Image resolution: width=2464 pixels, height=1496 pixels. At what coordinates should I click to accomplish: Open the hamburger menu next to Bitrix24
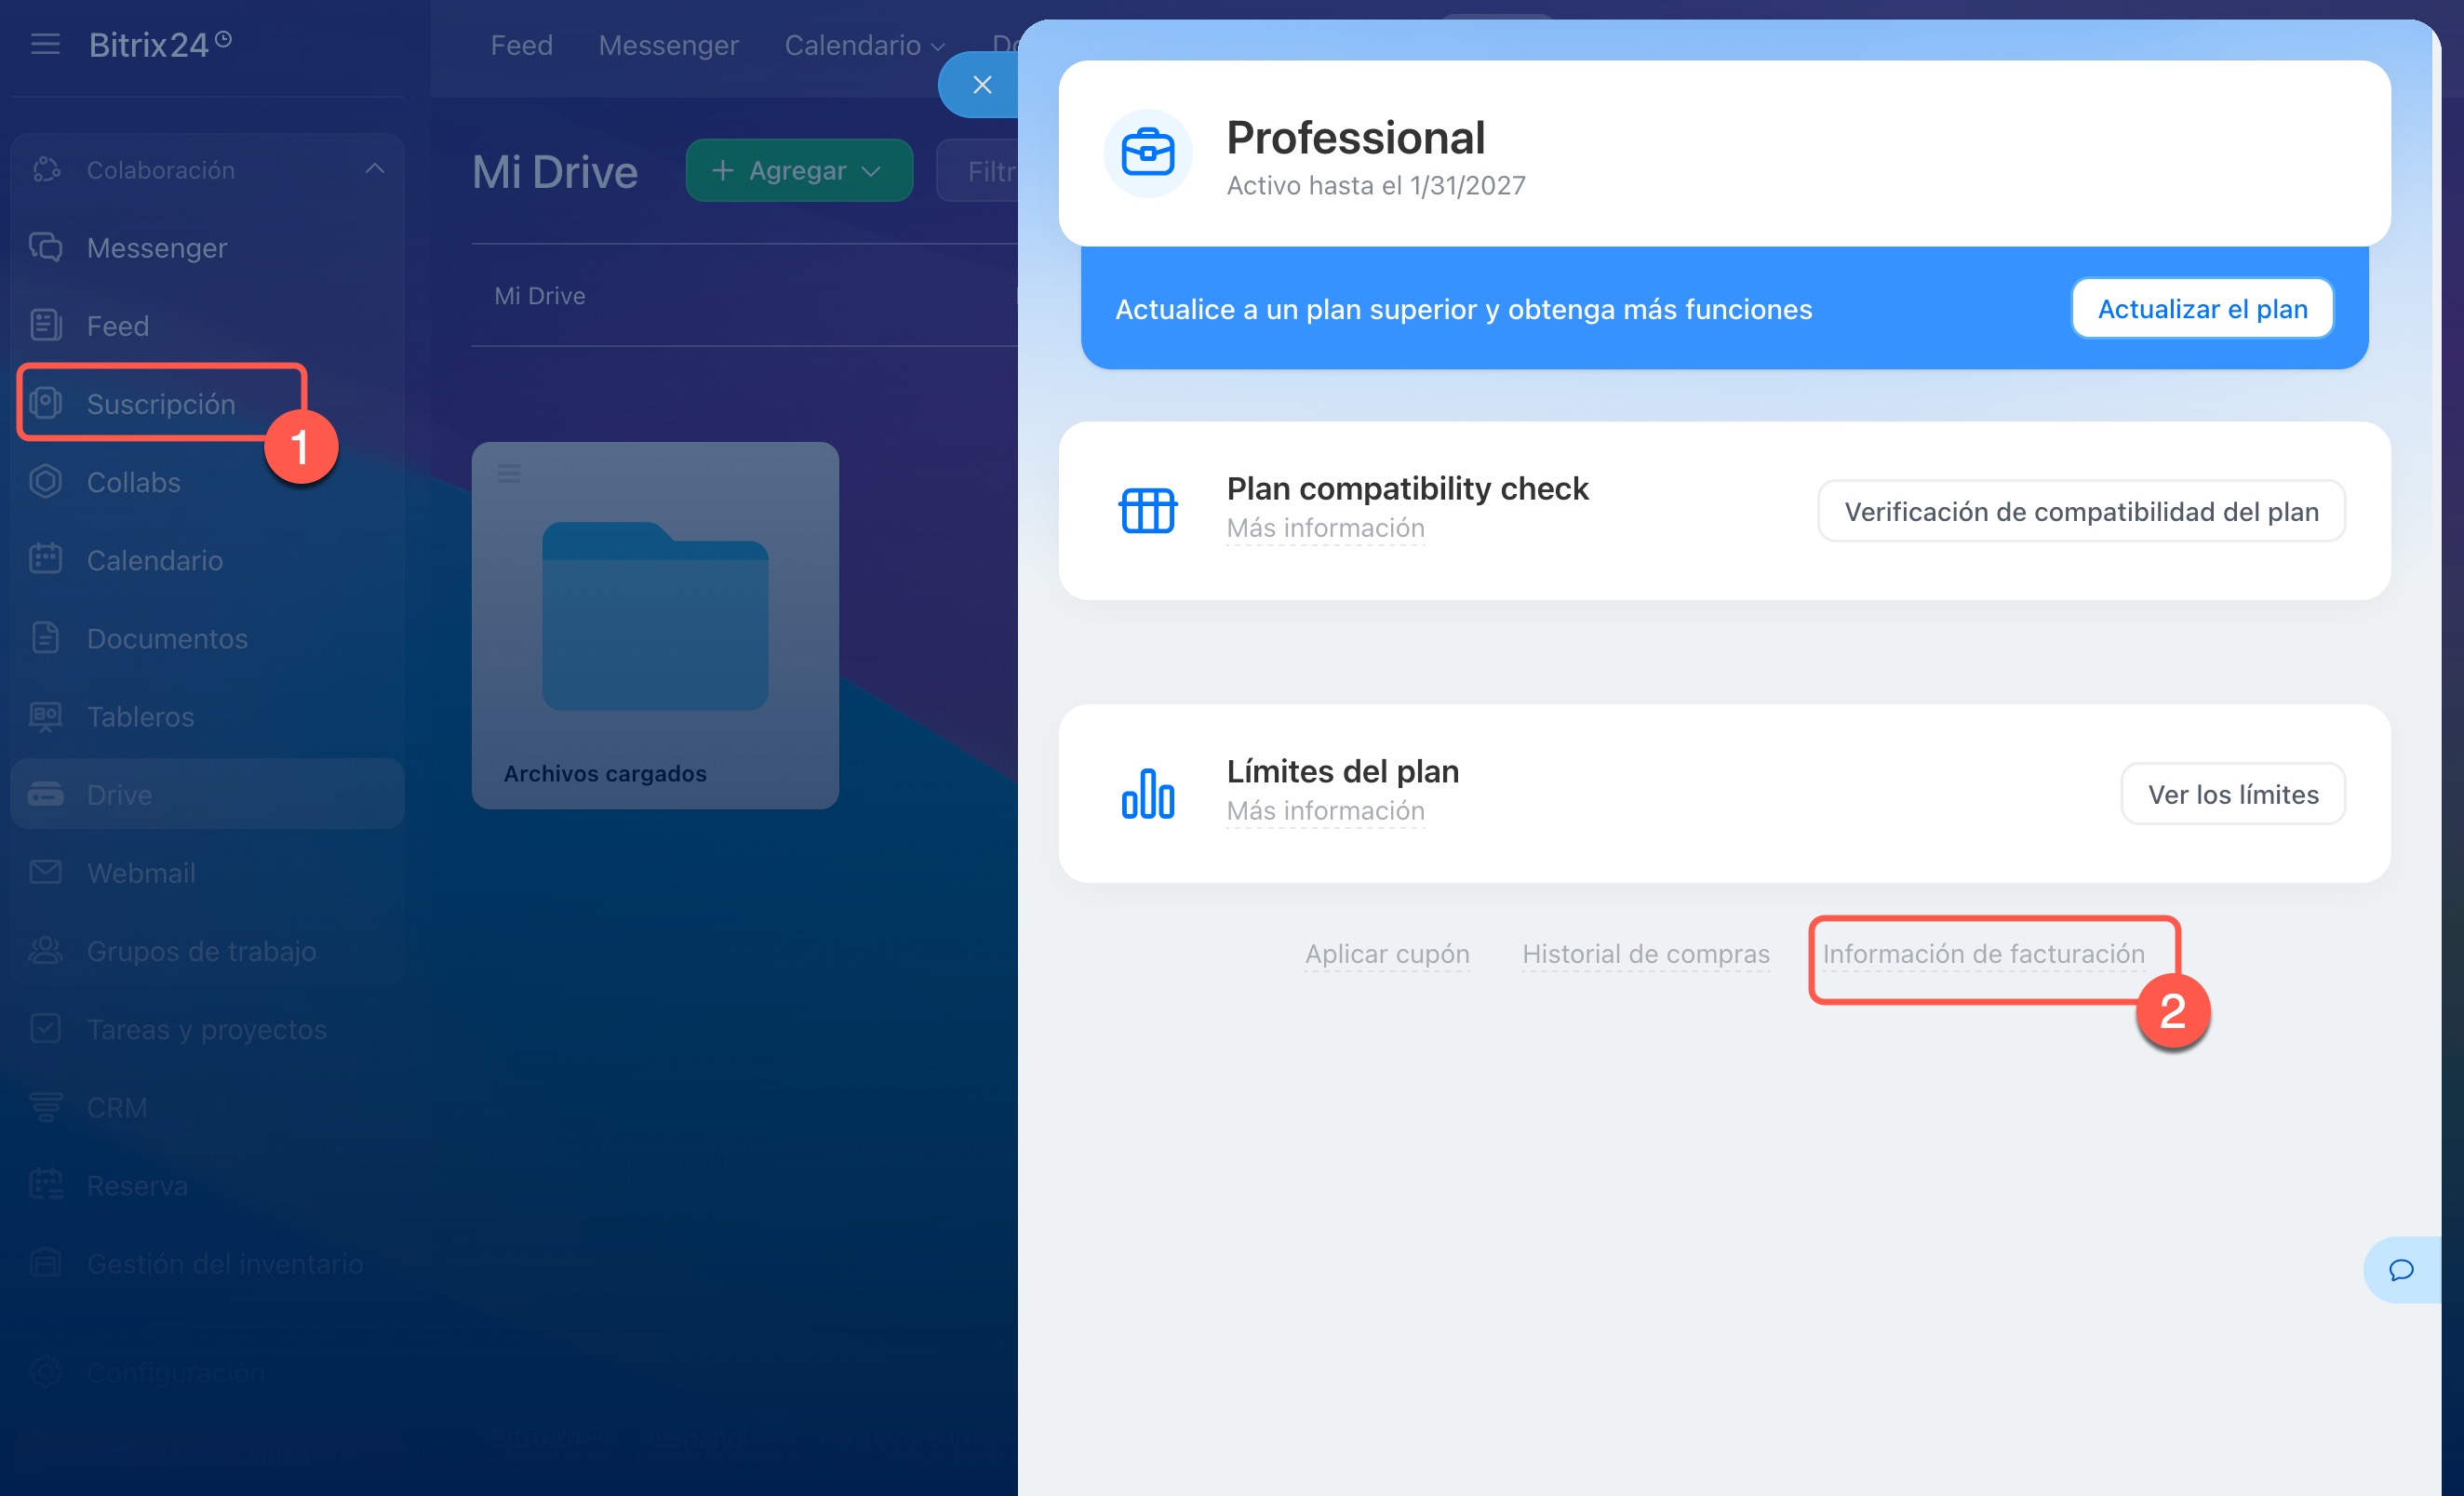45,44
